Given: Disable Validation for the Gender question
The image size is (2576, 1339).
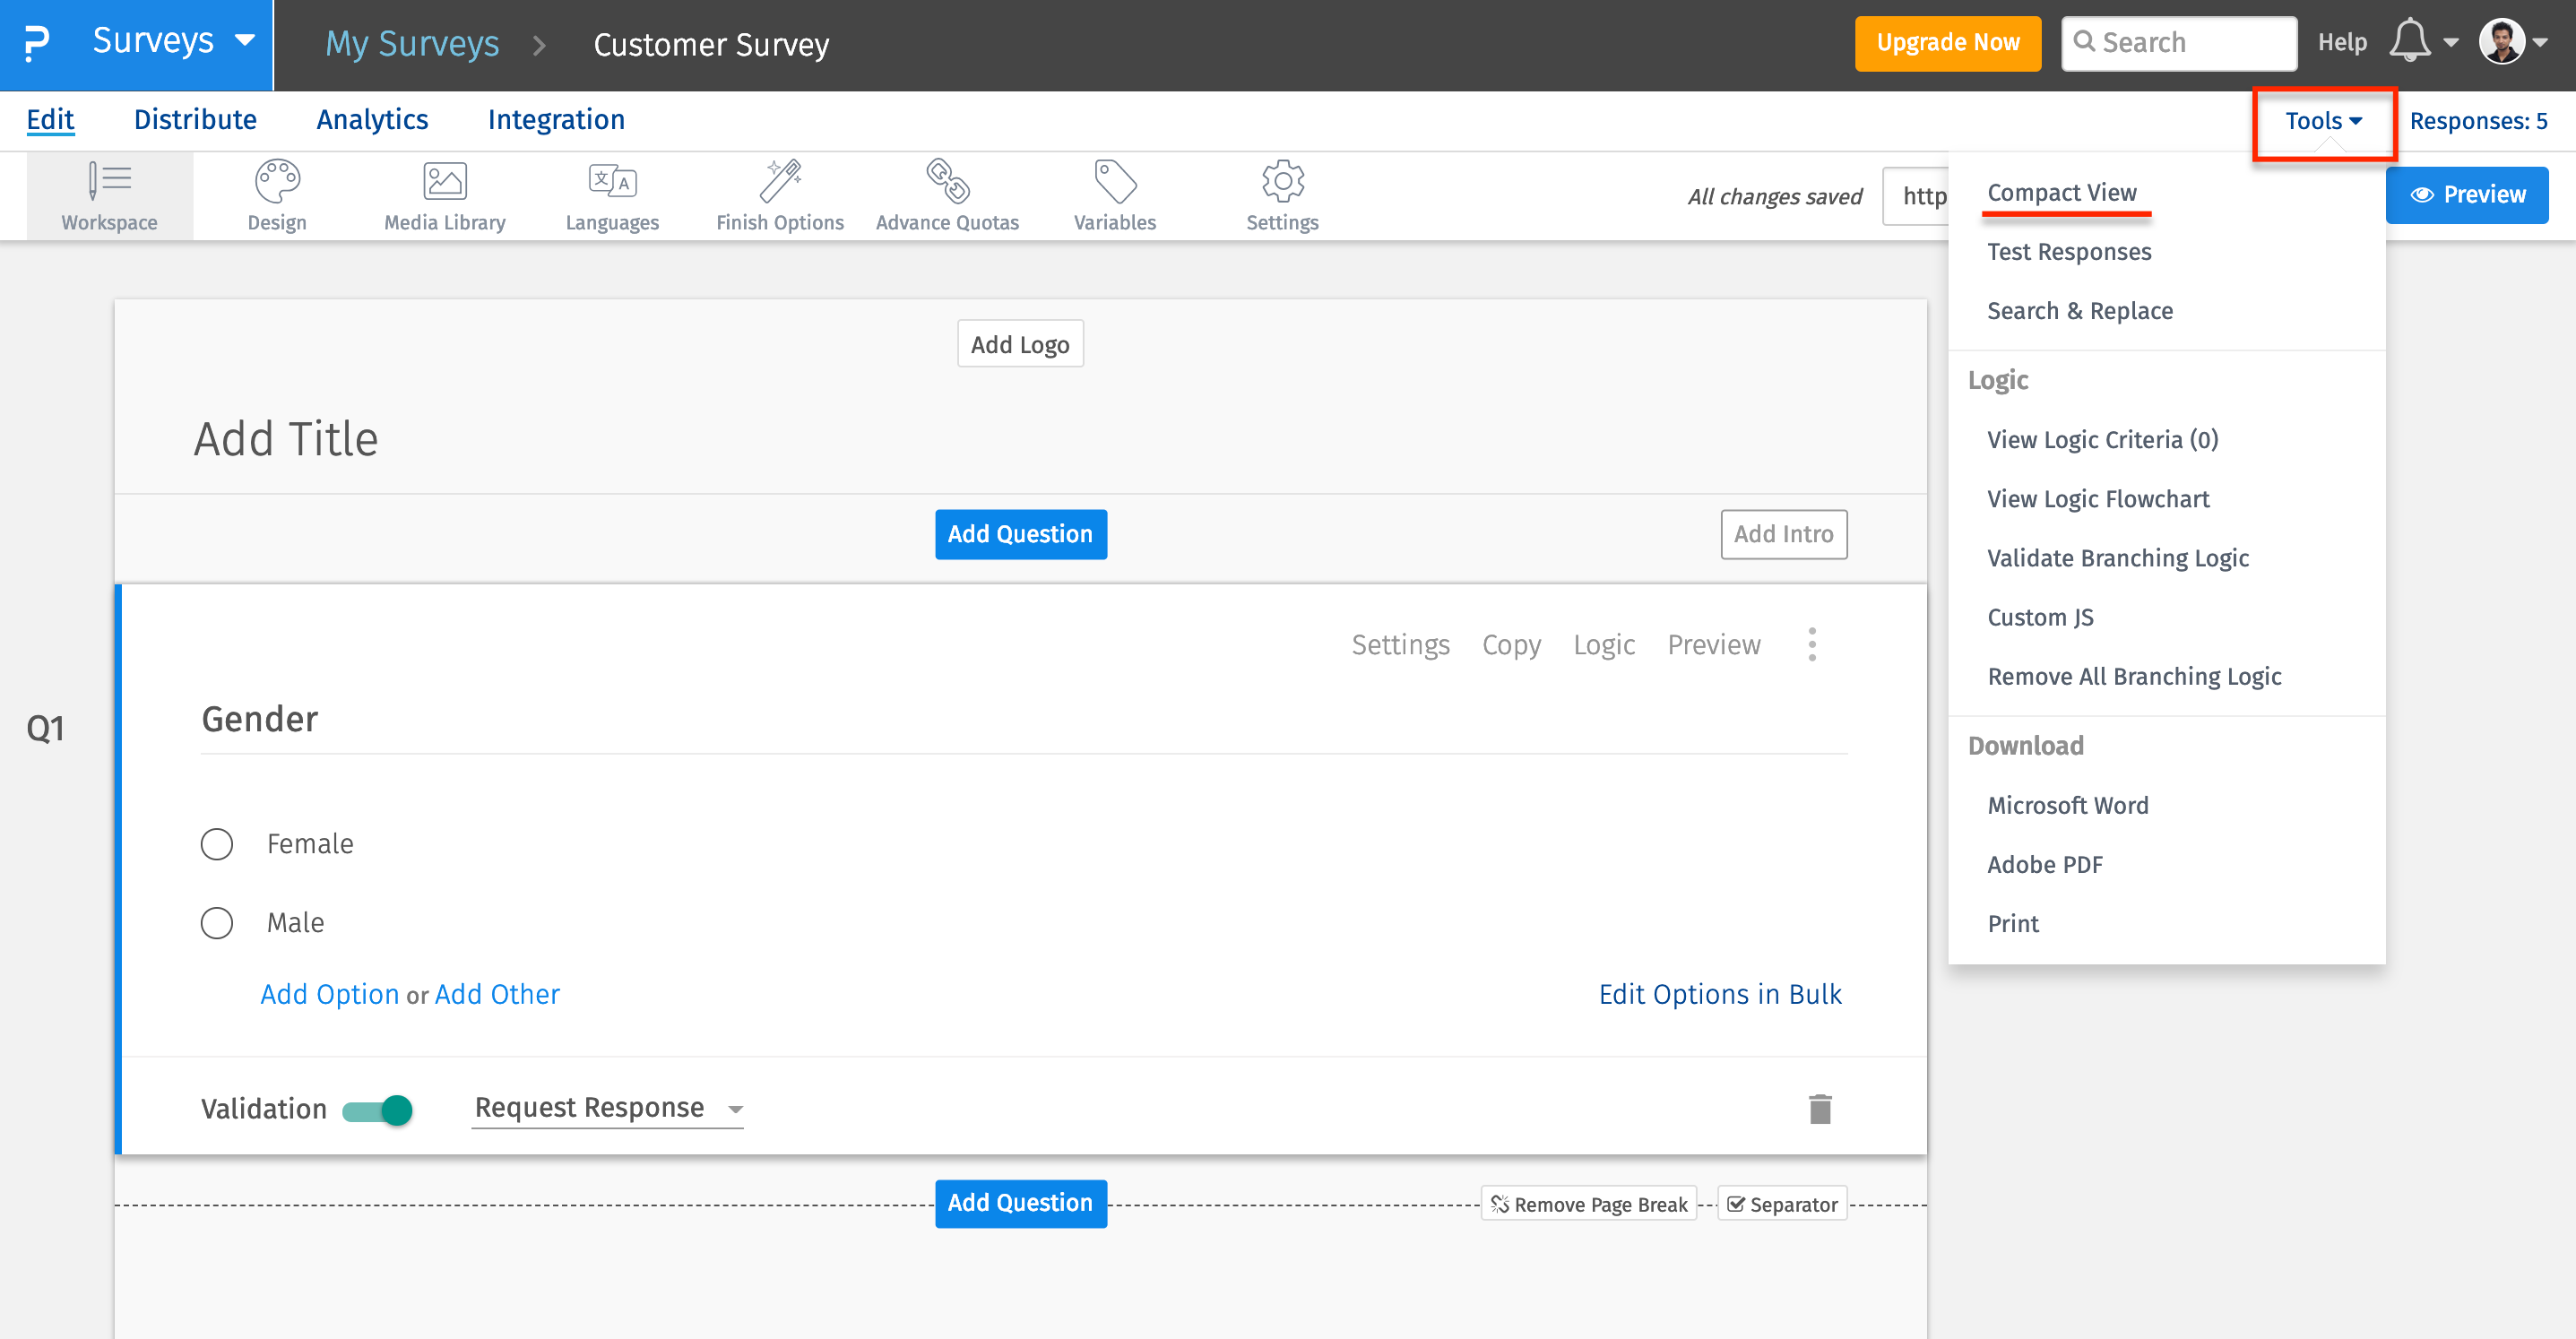Looking at the screenshot, I should [x=376, y=1109].
